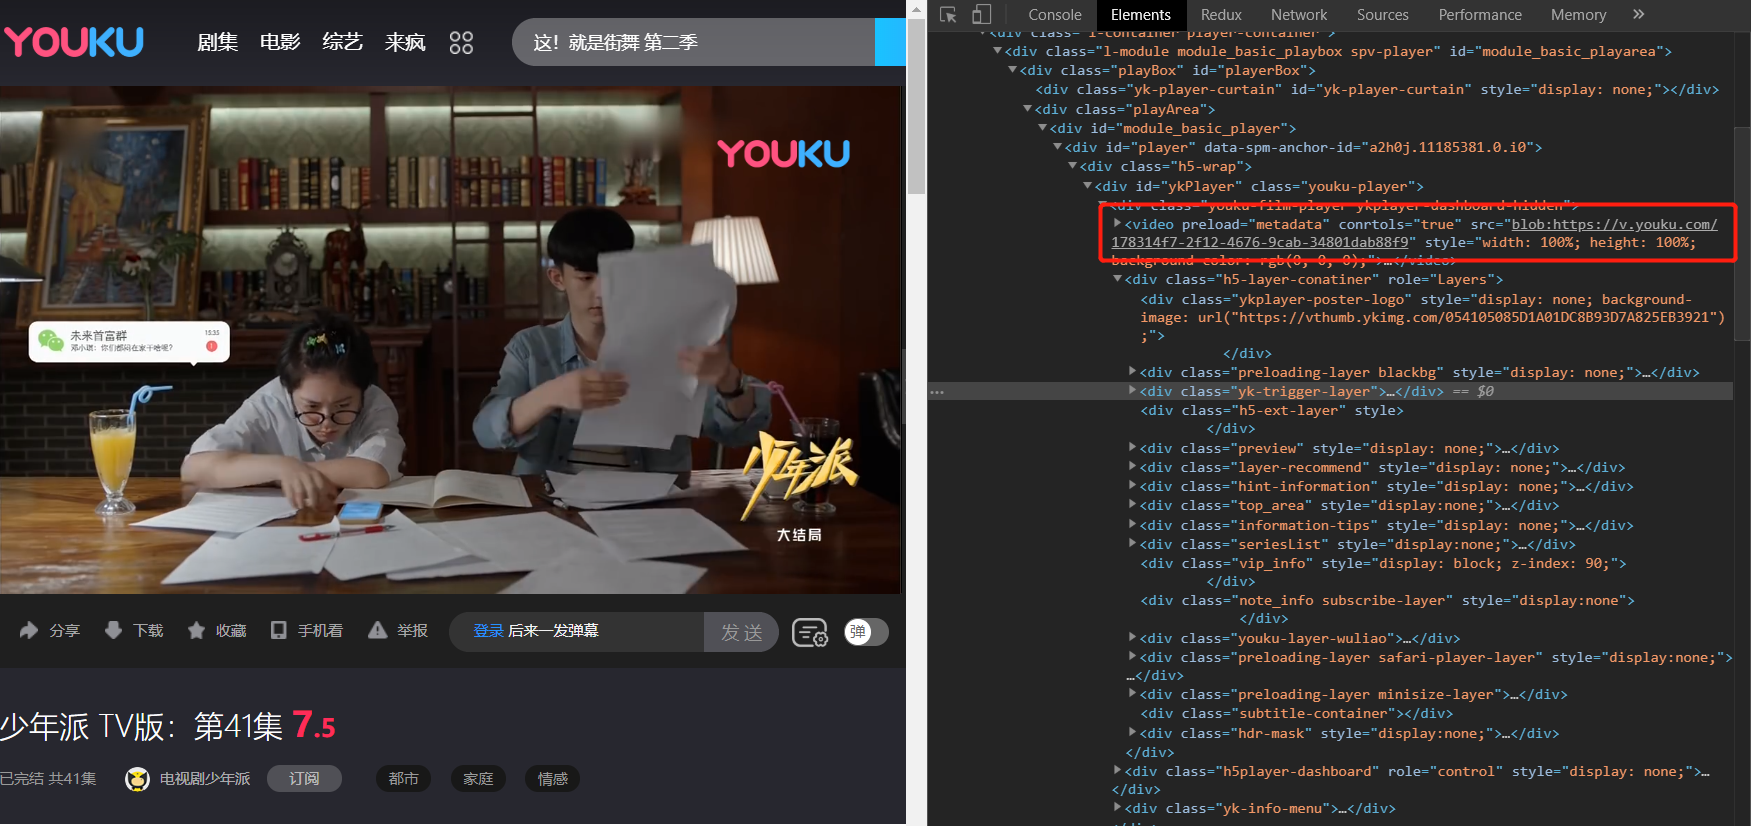The width and height of the screenshot is (1751, 826).
Task: Open the Console tab
Action: click(1054, 15)
